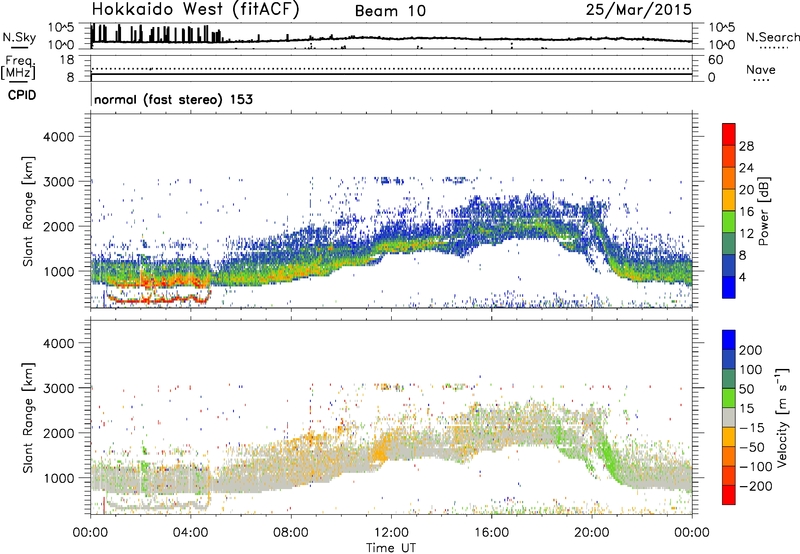800x554 pixels.
Task: Click the '1000' tick in velocity panel
Action: [58, 478]
